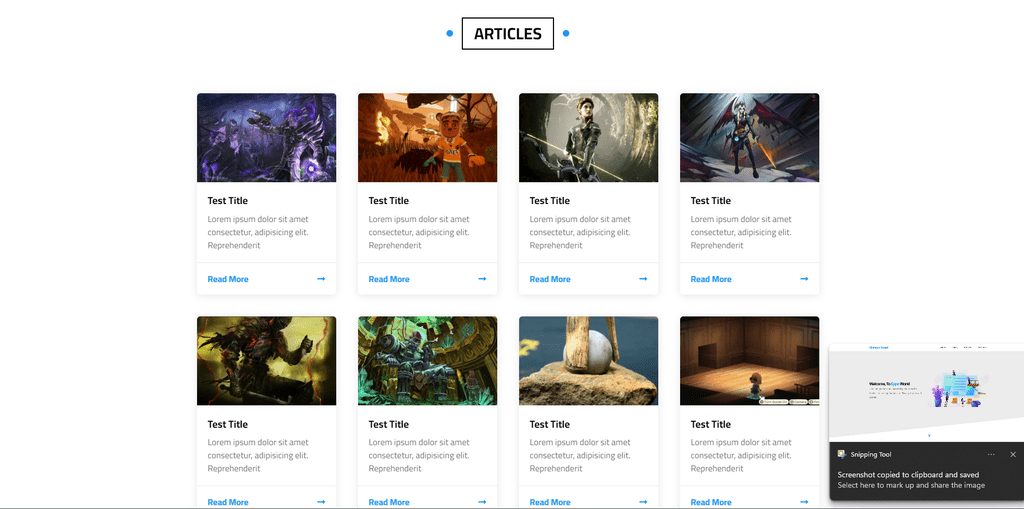Click the orange cartoon character article image

click(428, 137)
